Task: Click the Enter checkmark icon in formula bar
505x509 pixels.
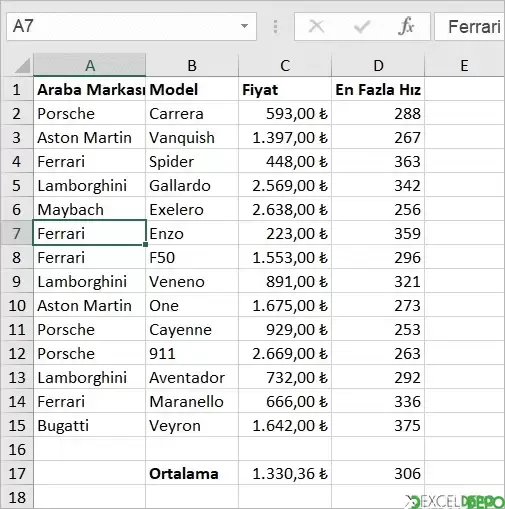Action: click(362, 27)
